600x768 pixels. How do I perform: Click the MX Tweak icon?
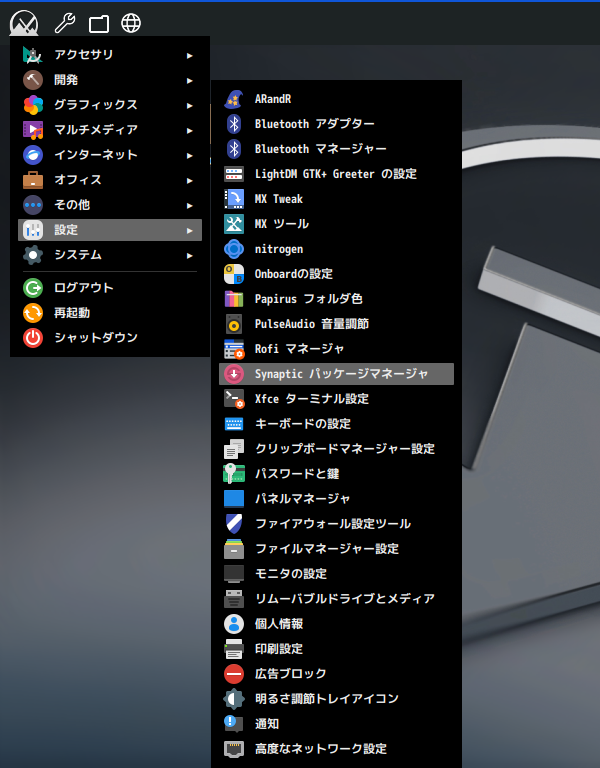234,199
